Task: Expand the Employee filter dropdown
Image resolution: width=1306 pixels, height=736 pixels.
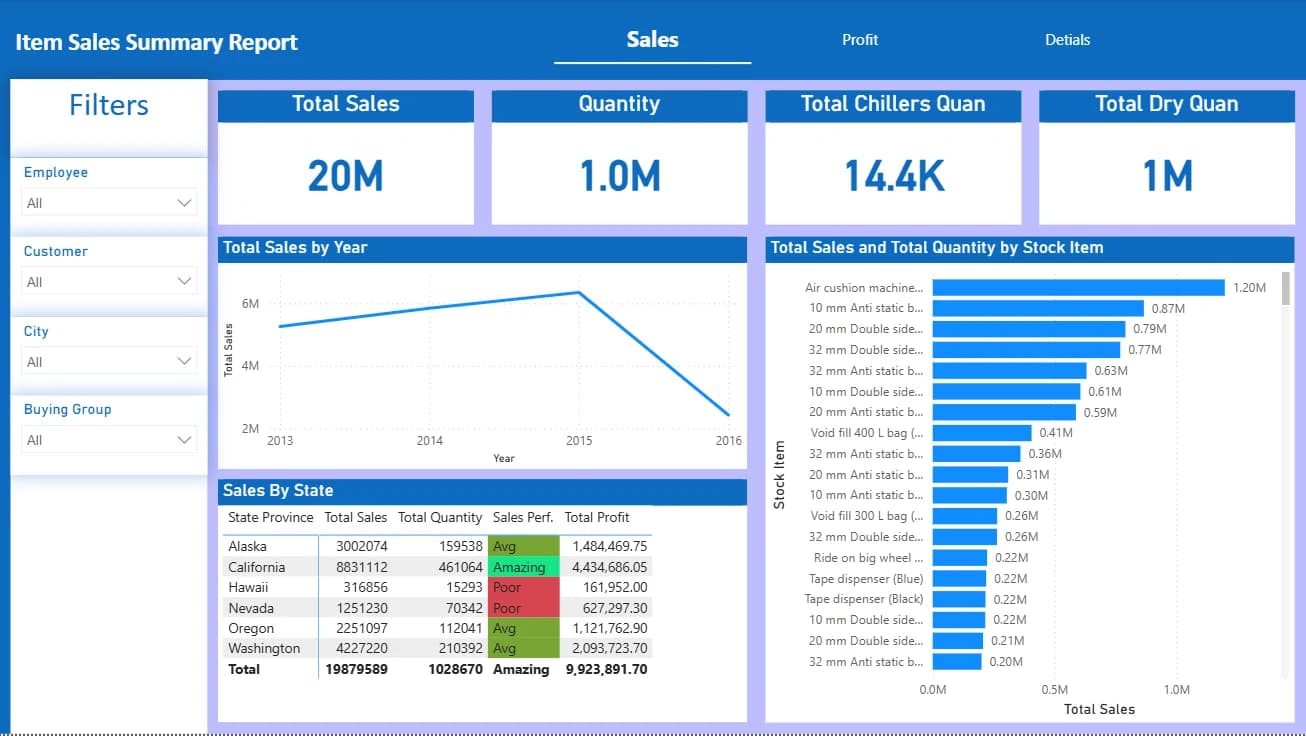Action: click(109, 203)
